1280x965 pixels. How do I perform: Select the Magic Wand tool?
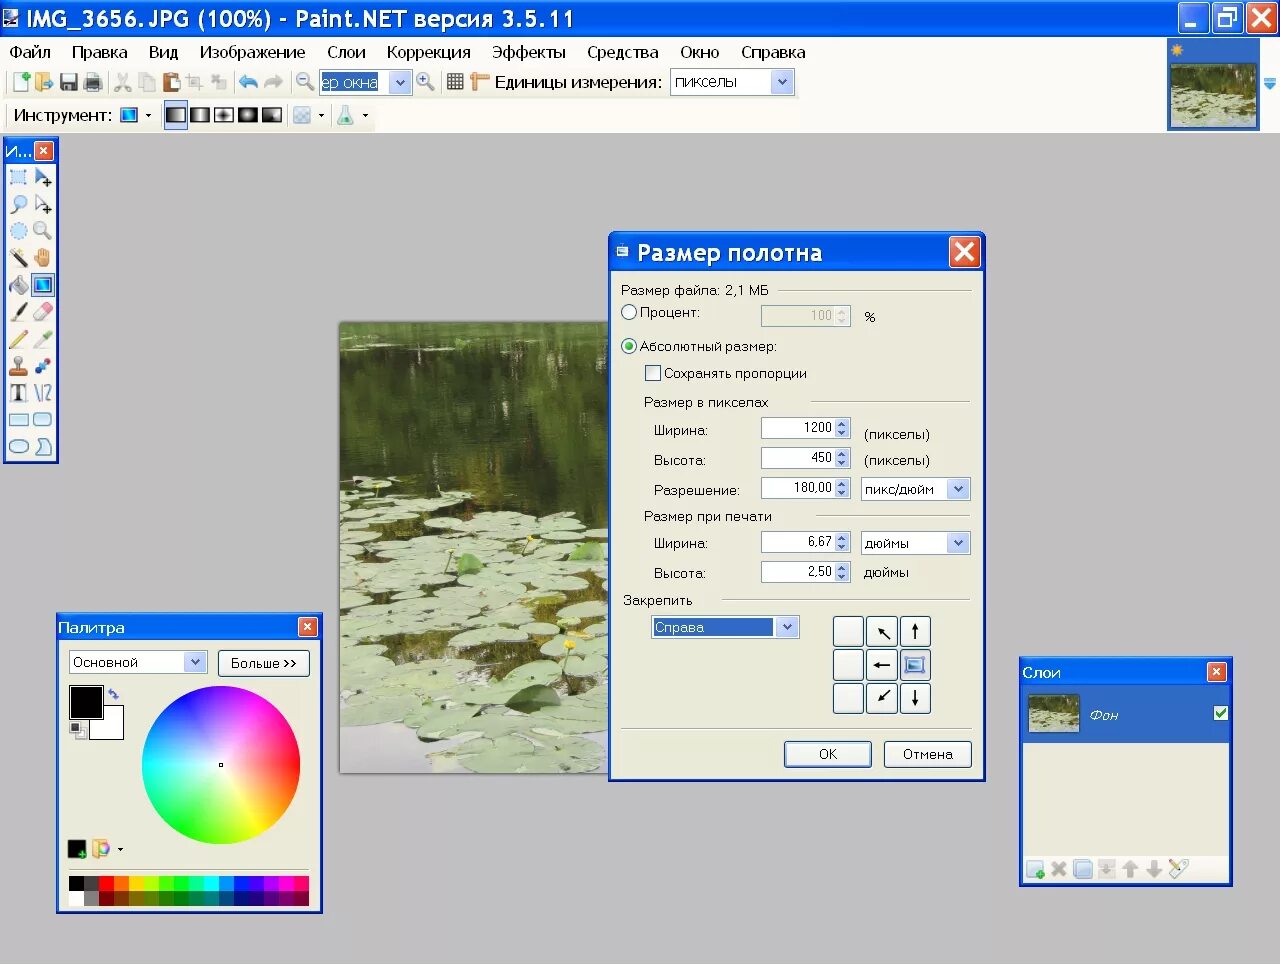click(x=18, y=258)
